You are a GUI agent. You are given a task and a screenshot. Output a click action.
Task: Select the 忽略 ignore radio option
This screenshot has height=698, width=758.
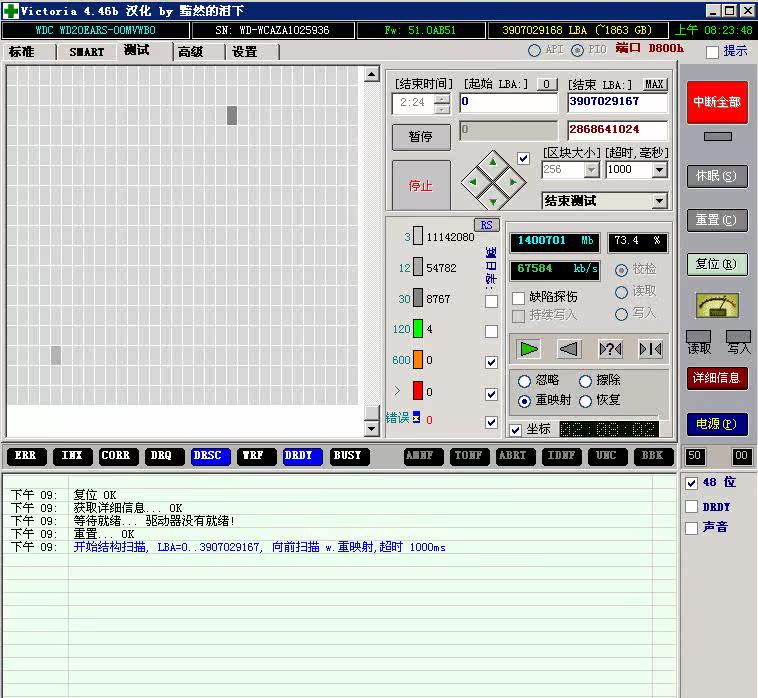pos(525,381)
